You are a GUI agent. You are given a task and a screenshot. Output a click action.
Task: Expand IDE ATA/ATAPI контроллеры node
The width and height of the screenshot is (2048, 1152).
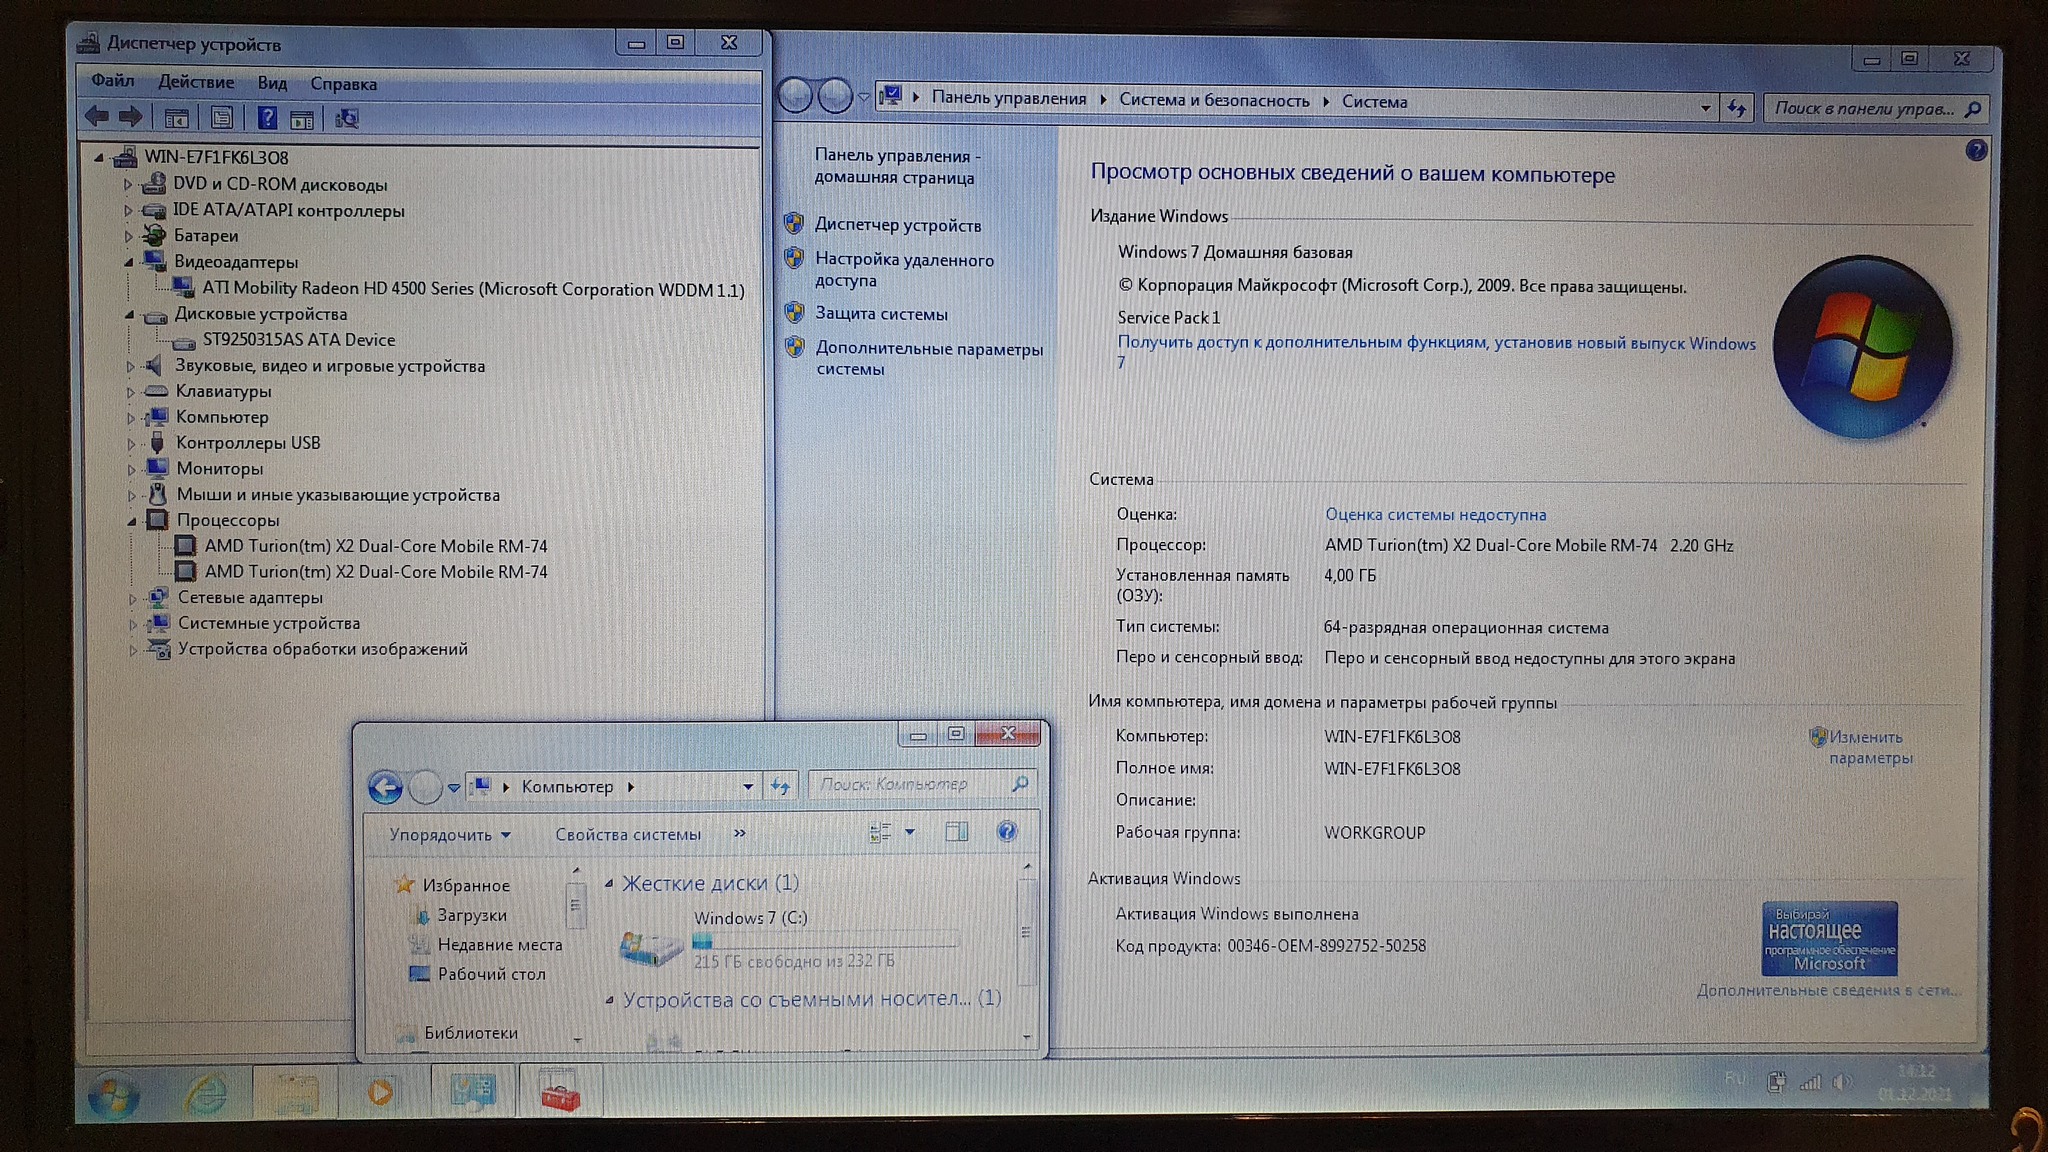pos(128,210)
